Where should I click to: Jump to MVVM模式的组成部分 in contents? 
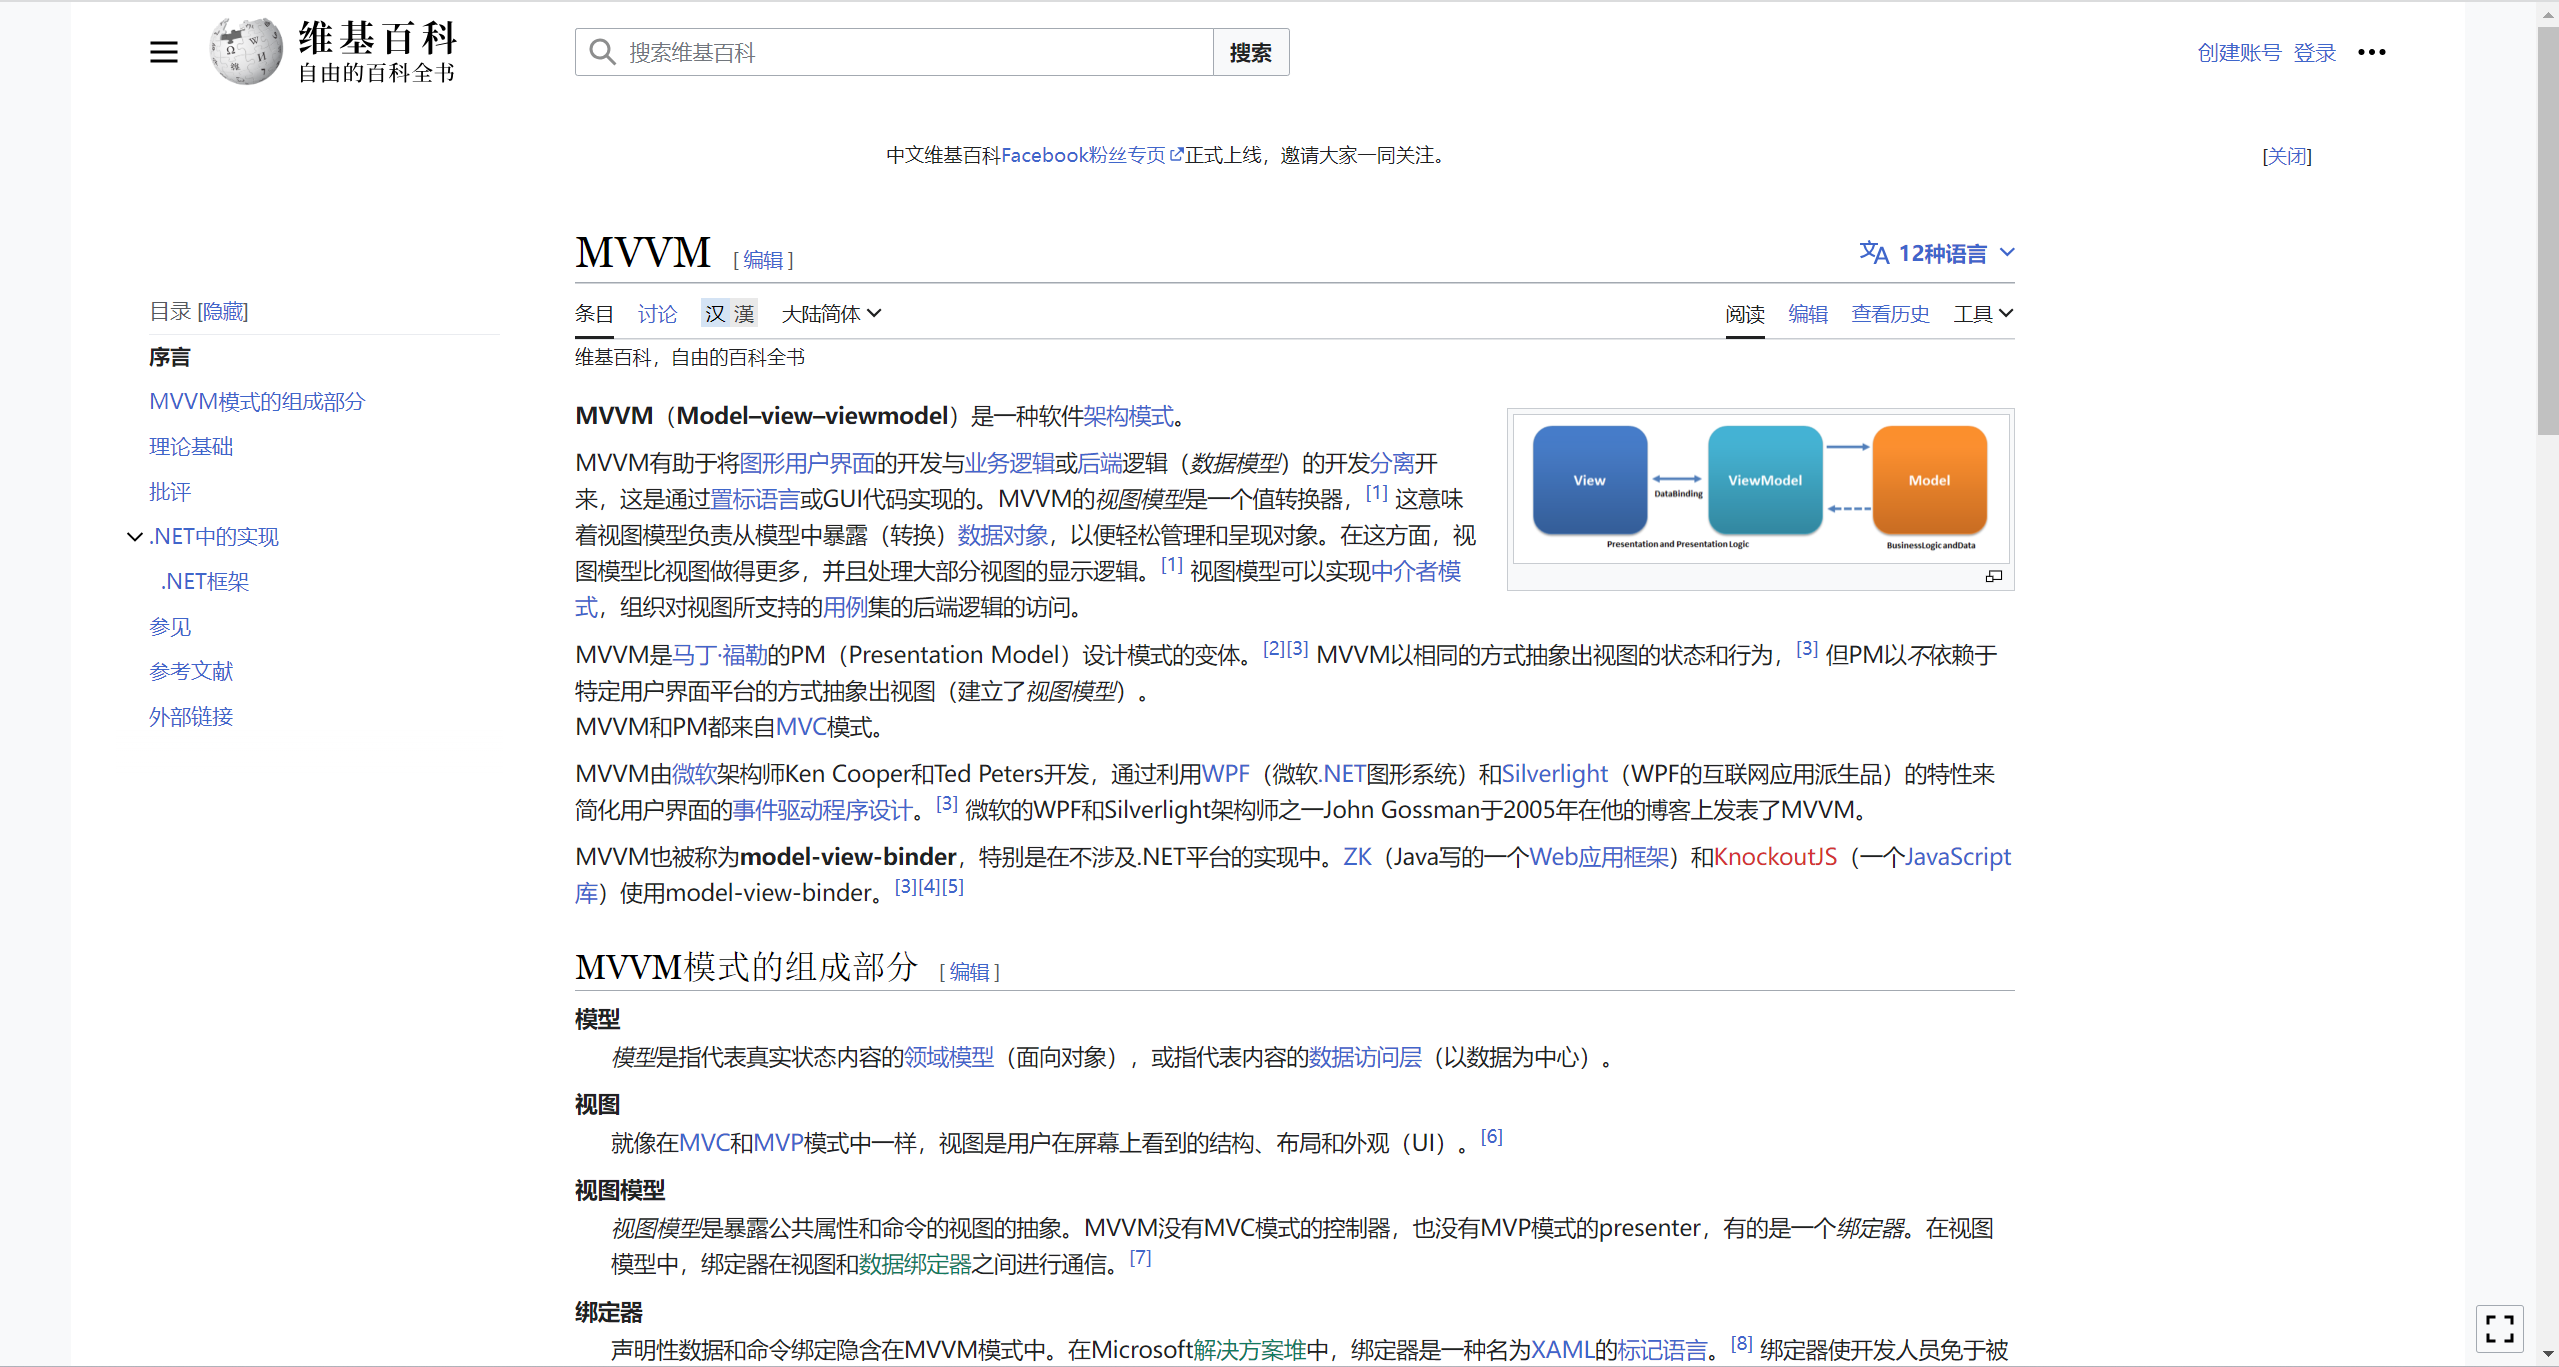[x=257, y=402]
